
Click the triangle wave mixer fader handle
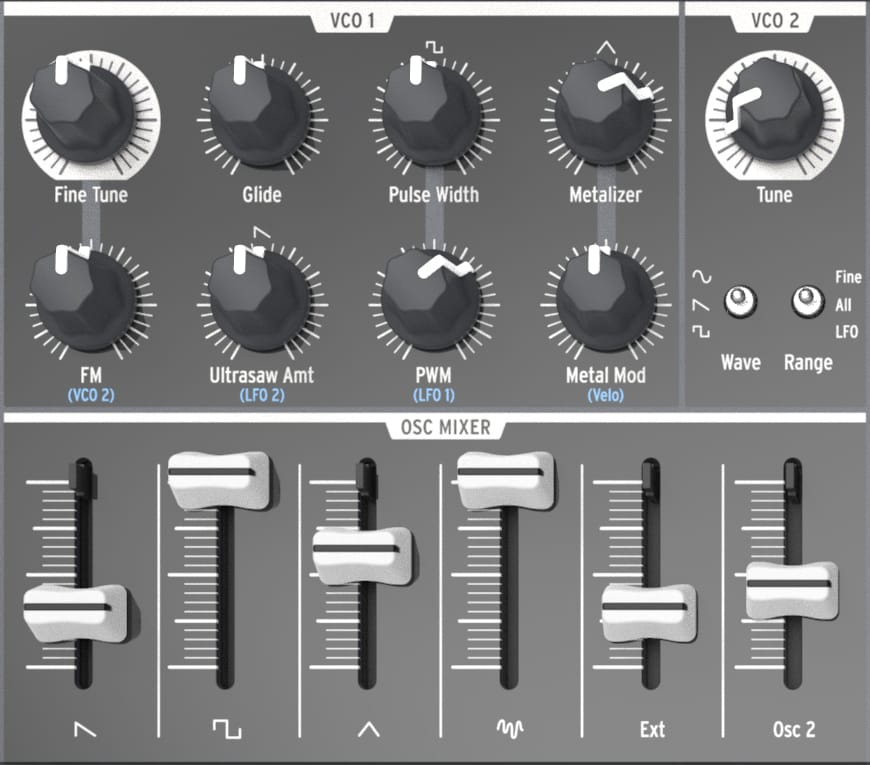(x=363, y=556)
